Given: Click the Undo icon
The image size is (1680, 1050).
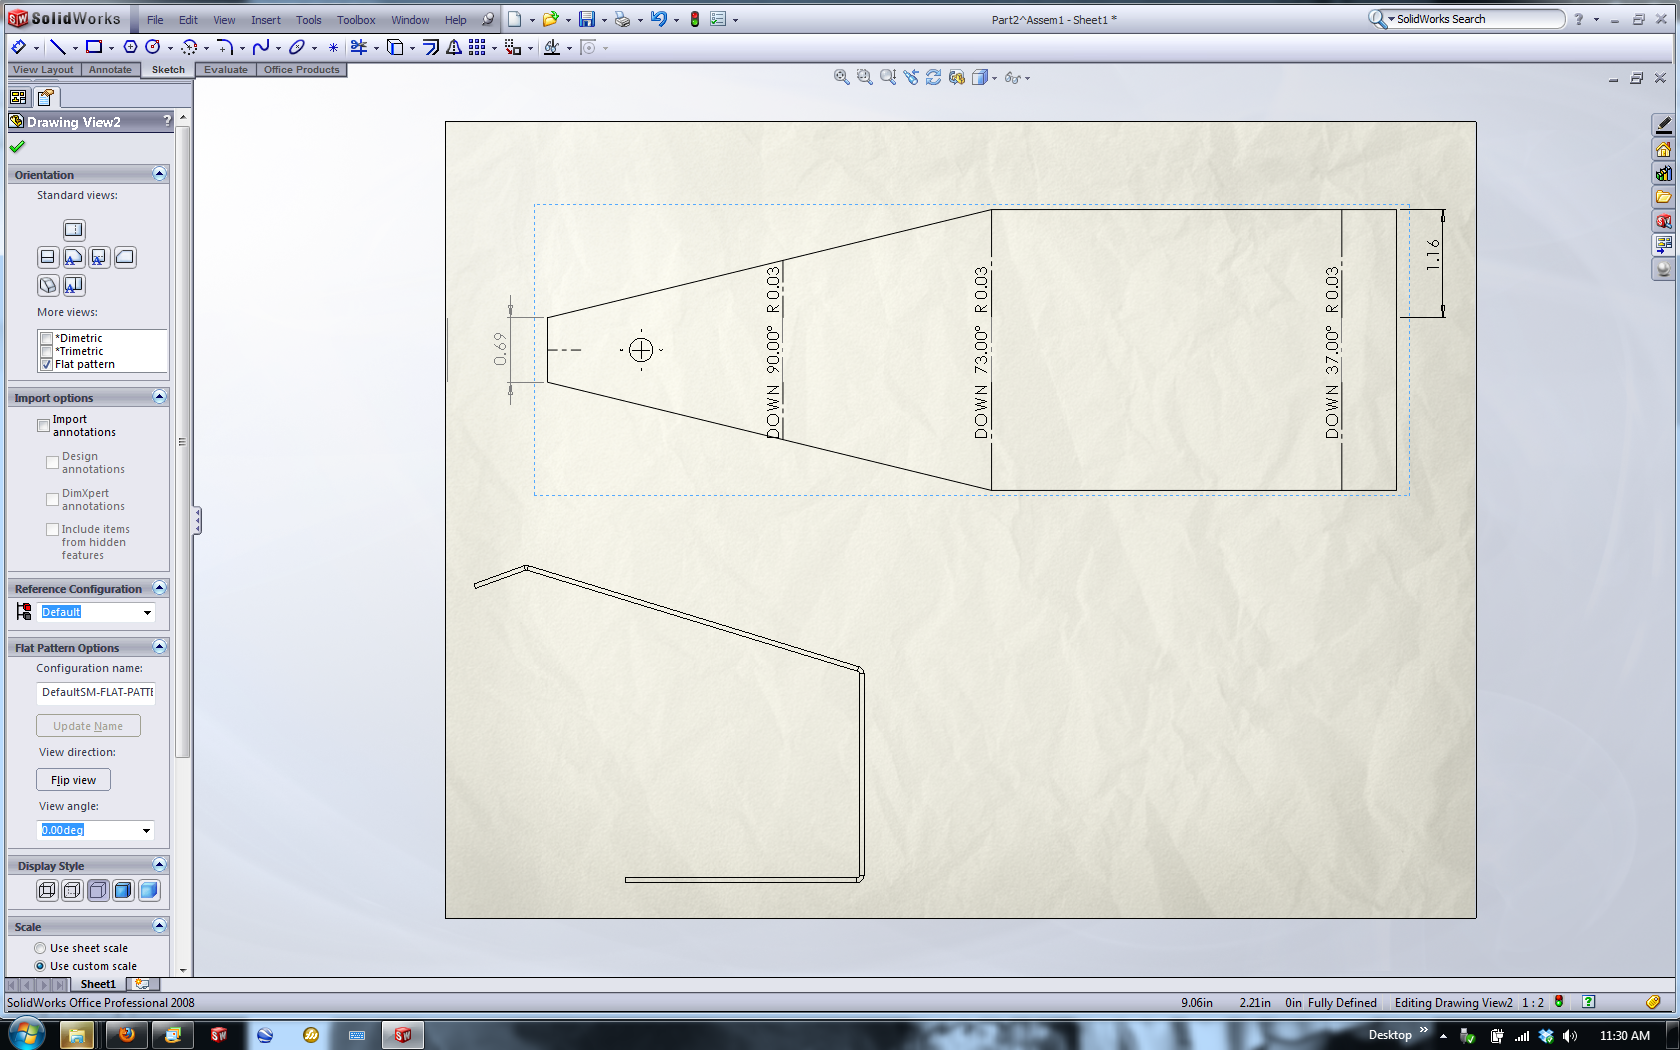Looking at the screenshot, I should click(658, 19).
